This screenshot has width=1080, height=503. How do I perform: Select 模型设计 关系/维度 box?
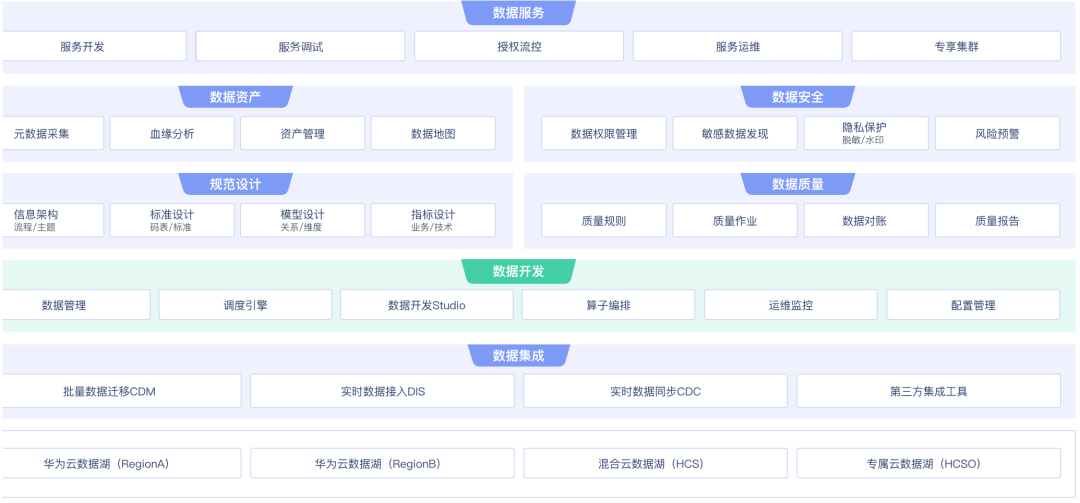coord(302,221)
